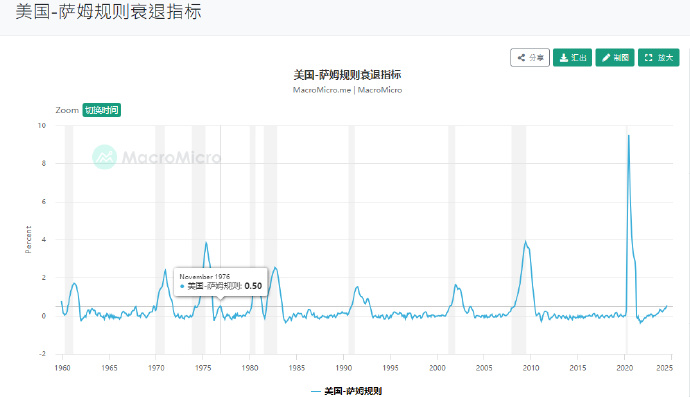Image resolution: width=690 pixels, height=397 pixels.
Task: Click the Zoom label
Action: click(67, 110)
